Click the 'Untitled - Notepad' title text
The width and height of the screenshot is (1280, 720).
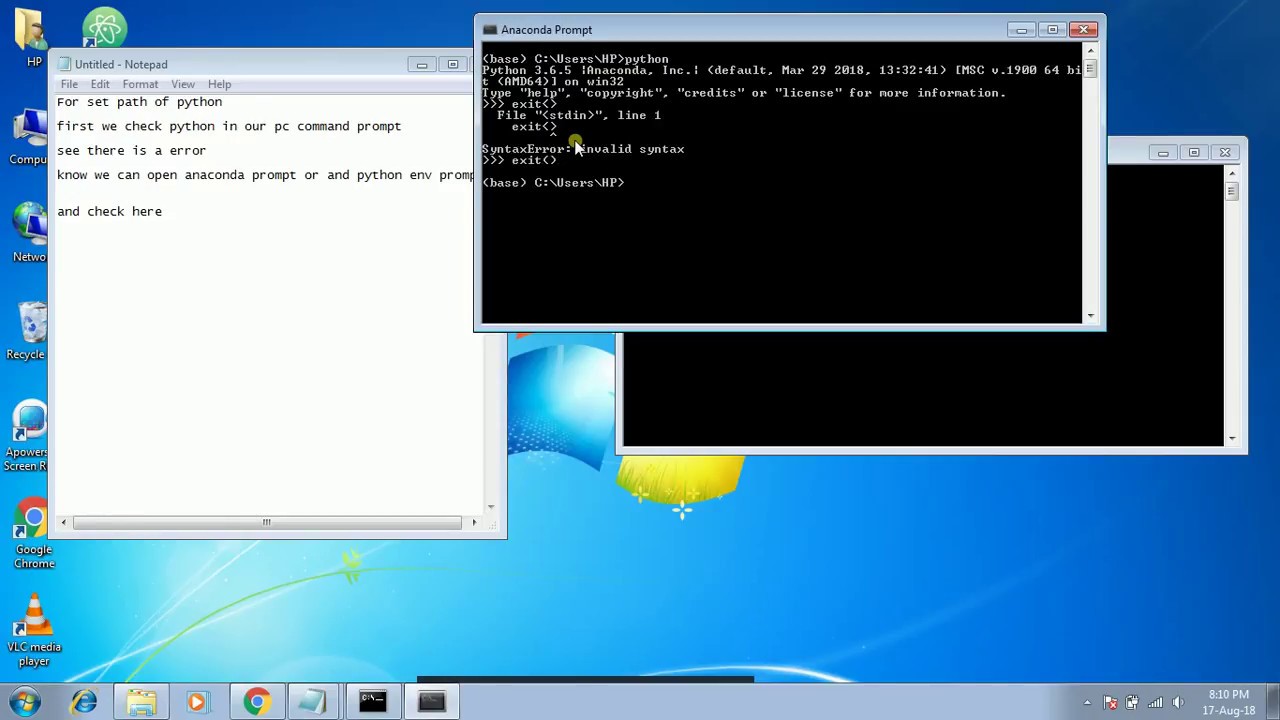coord(121,65)
